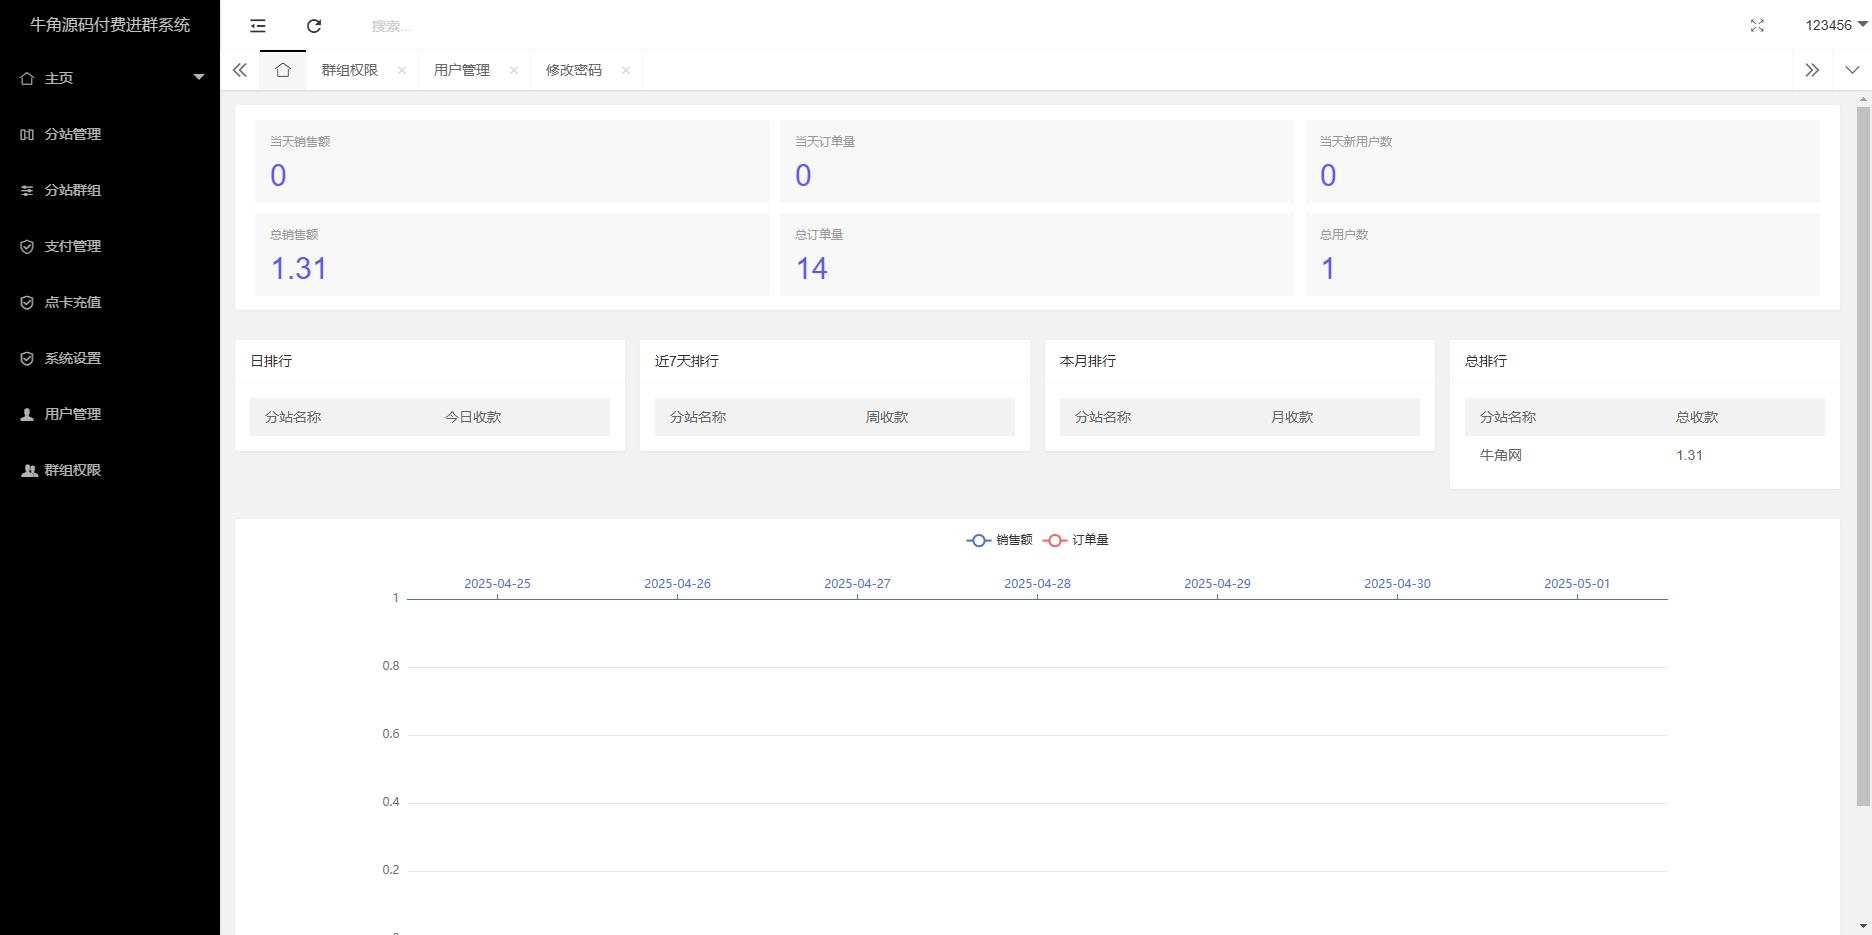Click the shield icon beside 系统设置

click(27, 358)
